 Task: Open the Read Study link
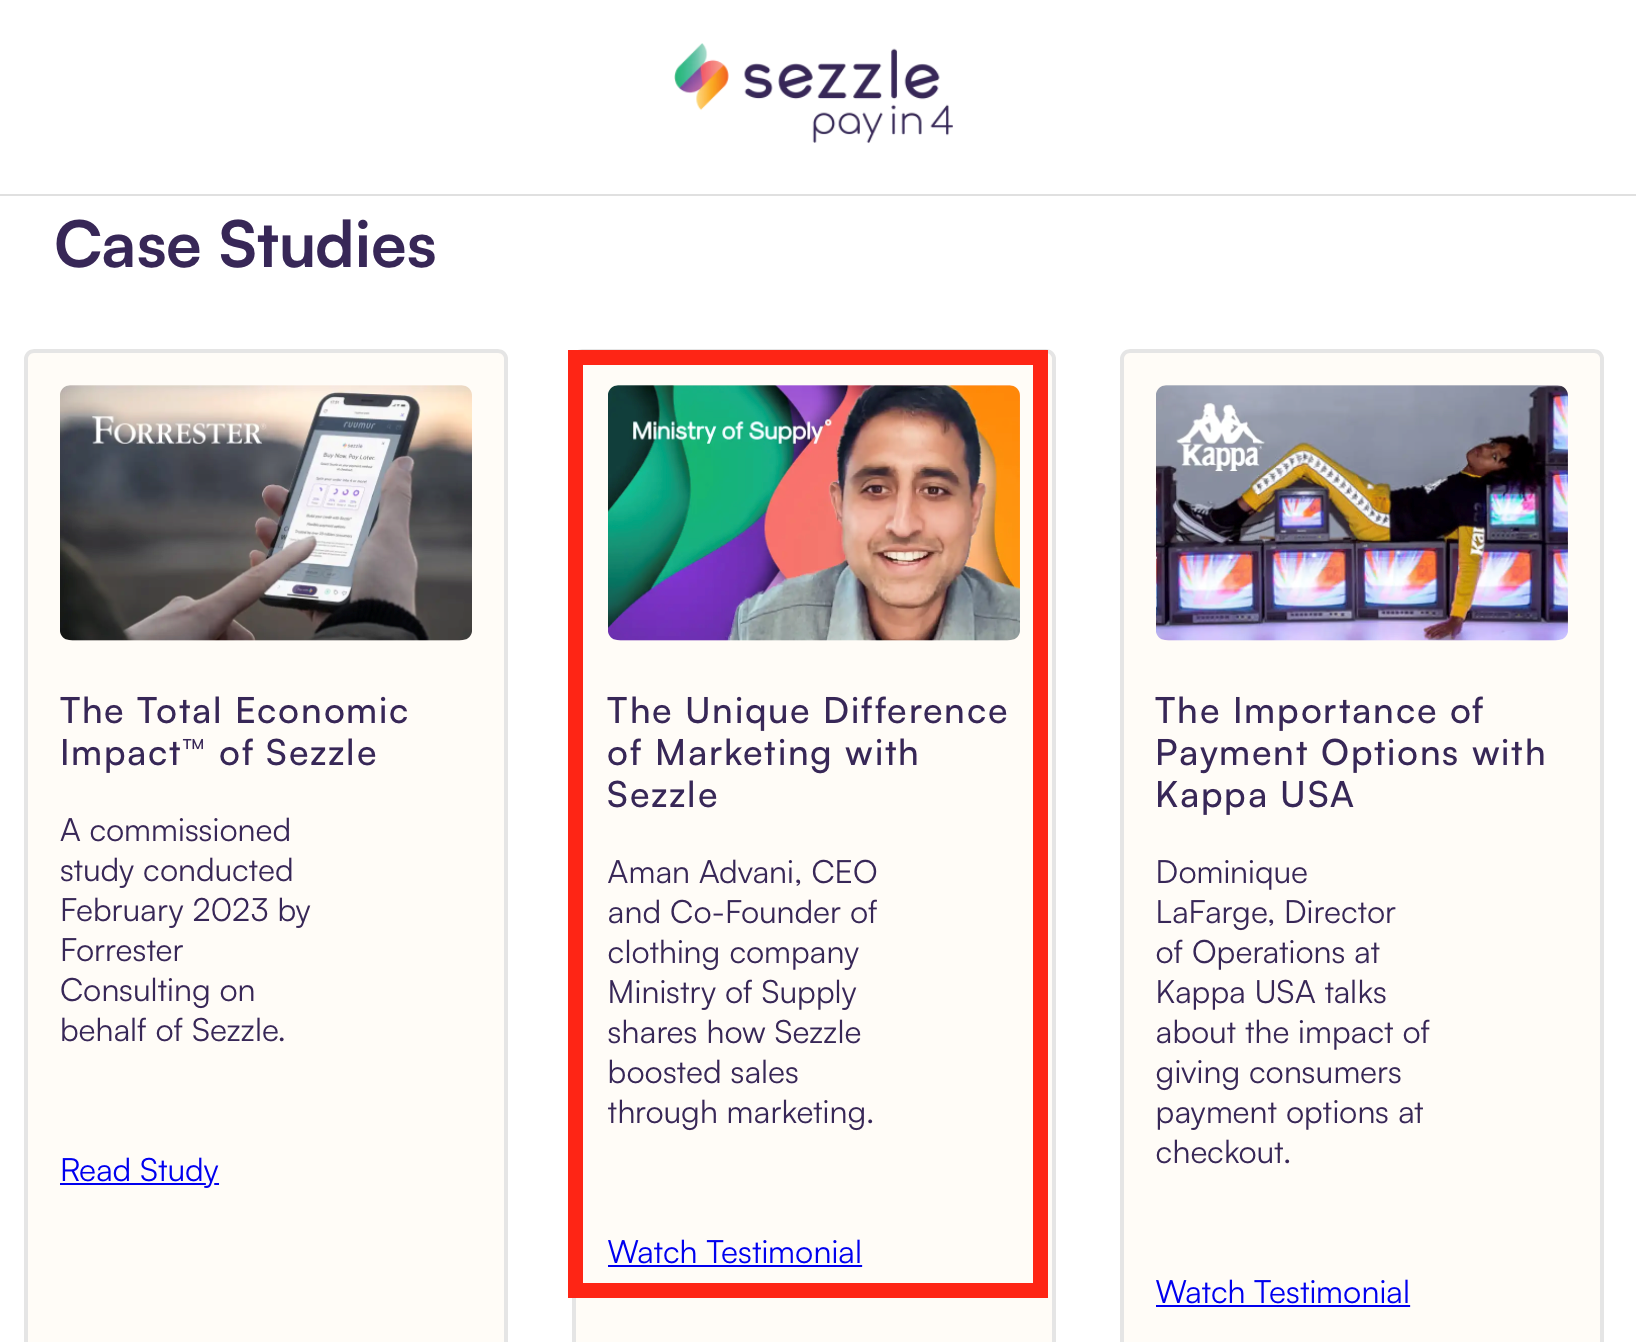coord(139,1170)
